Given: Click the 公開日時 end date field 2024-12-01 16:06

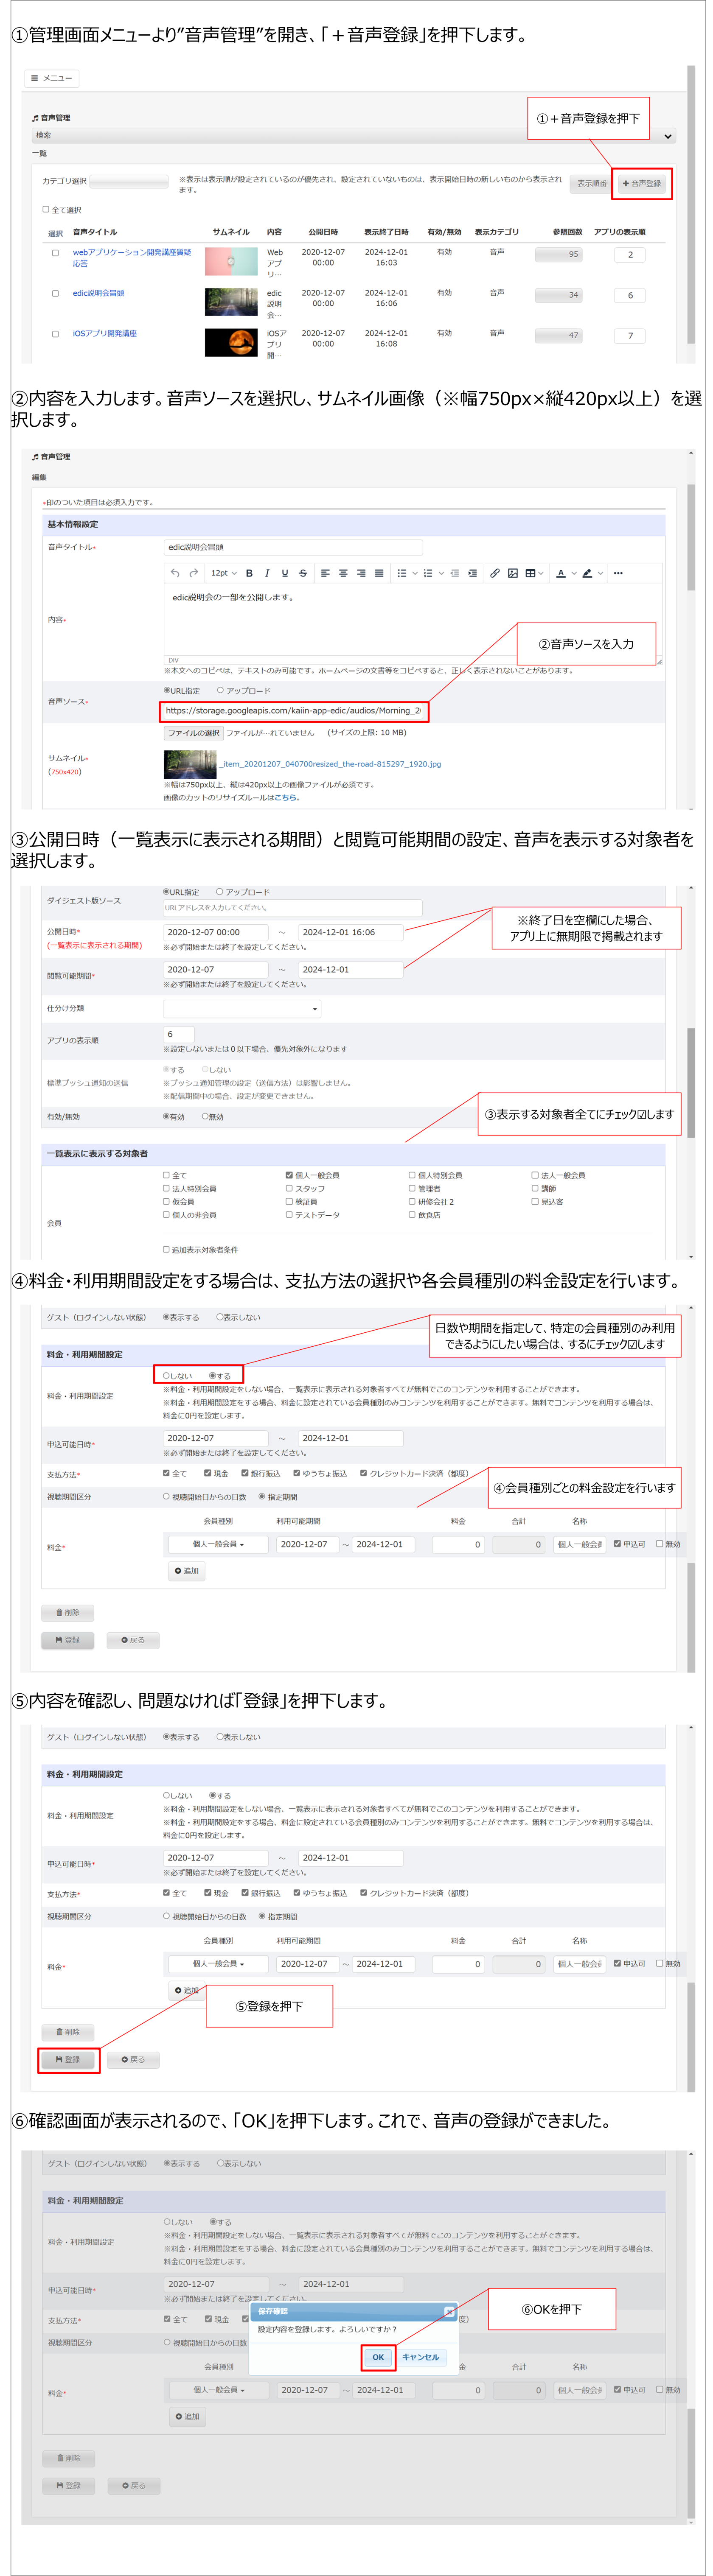Looking at the screenshot, I should pyautogui.click(x=351, y=932).
